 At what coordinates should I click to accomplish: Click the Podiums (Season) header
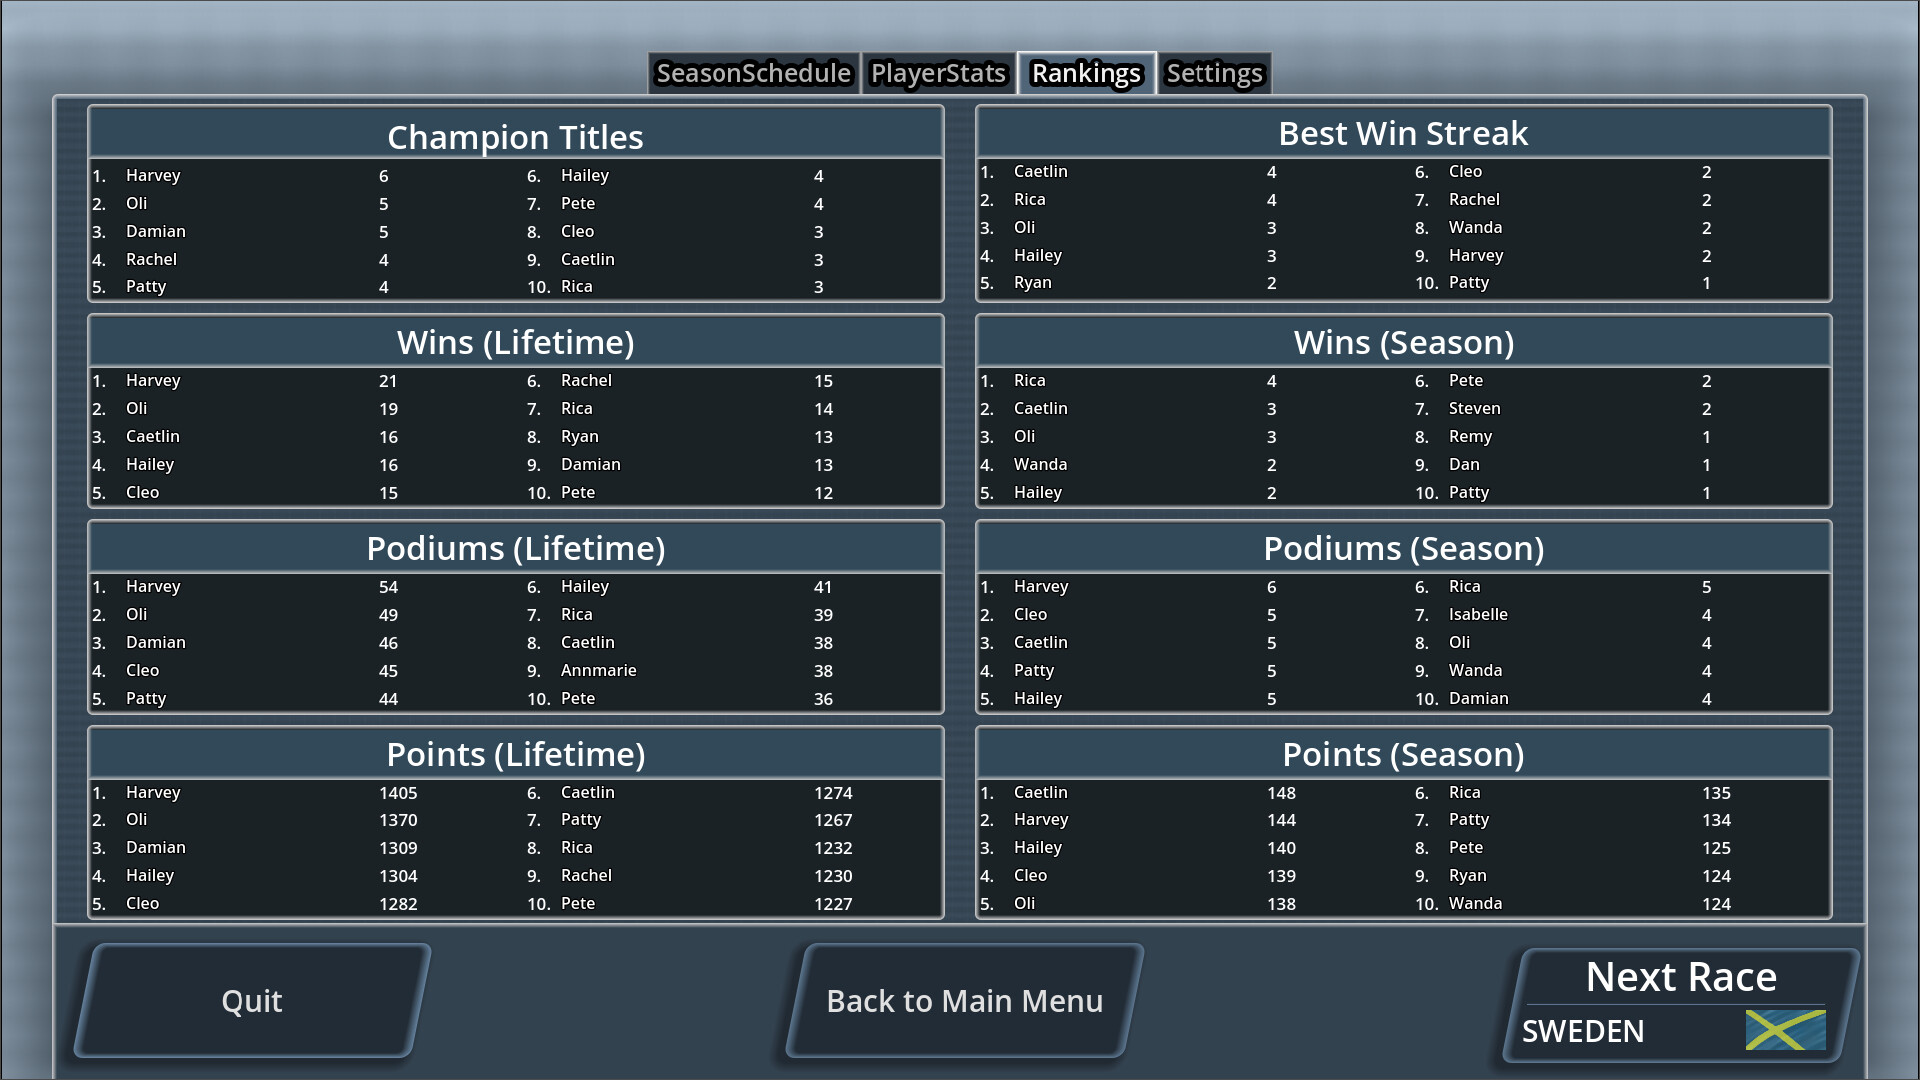[1402, 547]
